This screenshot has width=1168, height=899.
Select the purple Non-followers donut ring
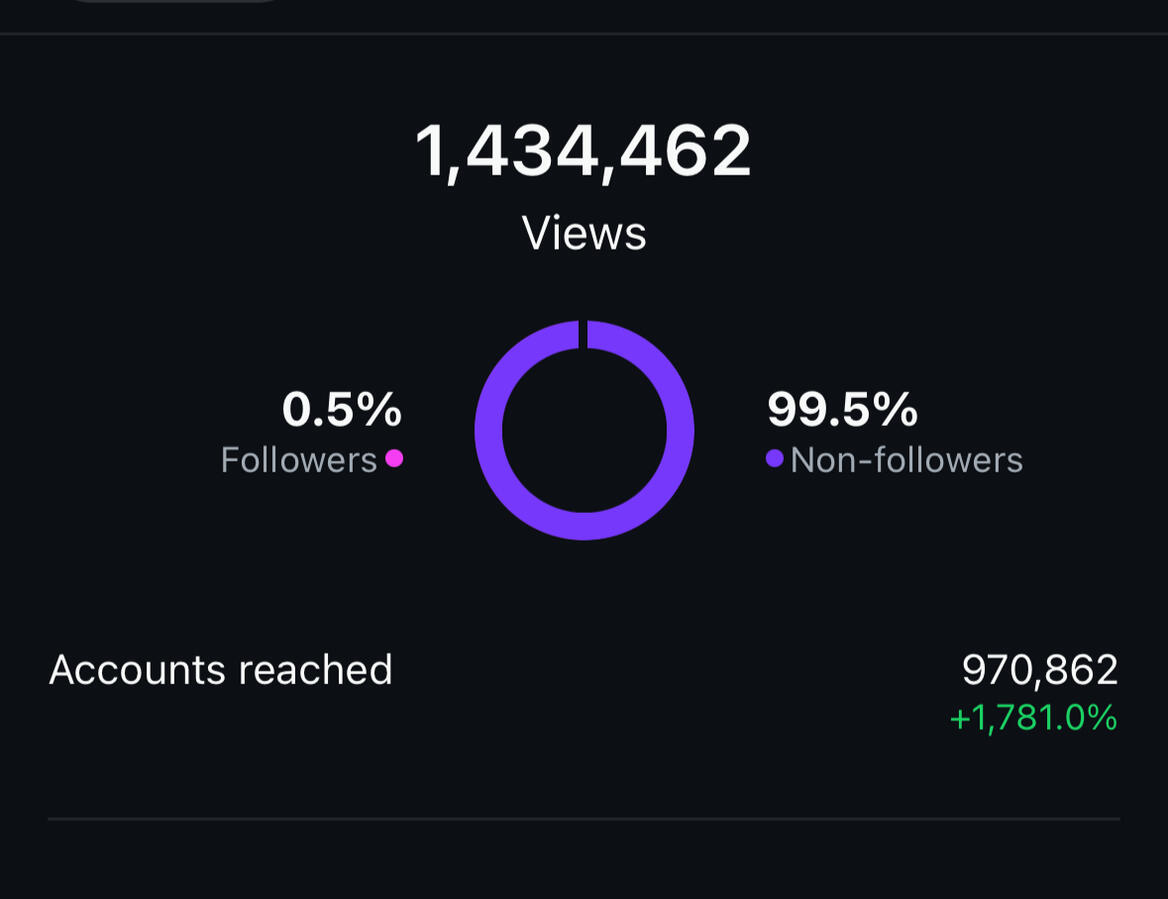[680, 430]
